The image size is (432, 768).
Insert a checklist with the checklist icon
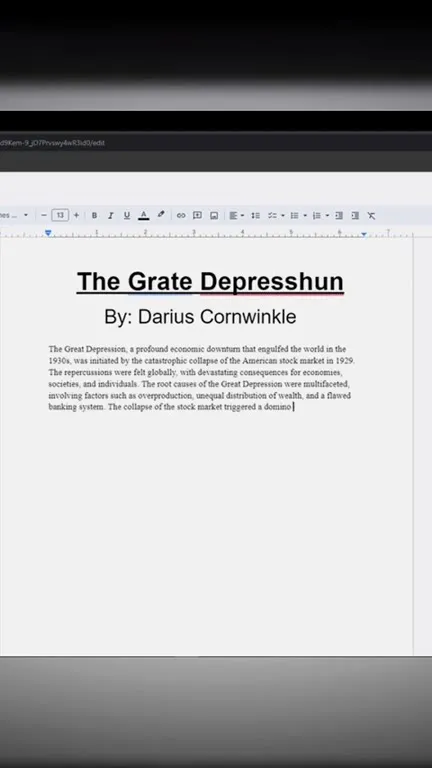click(272, 216)
